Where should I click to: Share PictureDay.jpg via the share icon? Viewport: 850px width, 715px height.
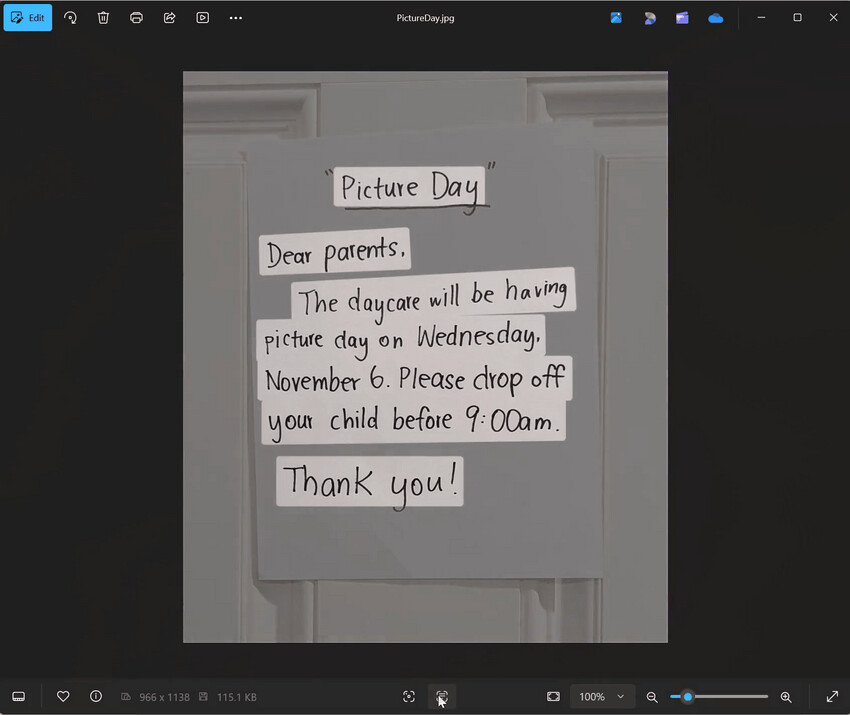click(169, 18)
